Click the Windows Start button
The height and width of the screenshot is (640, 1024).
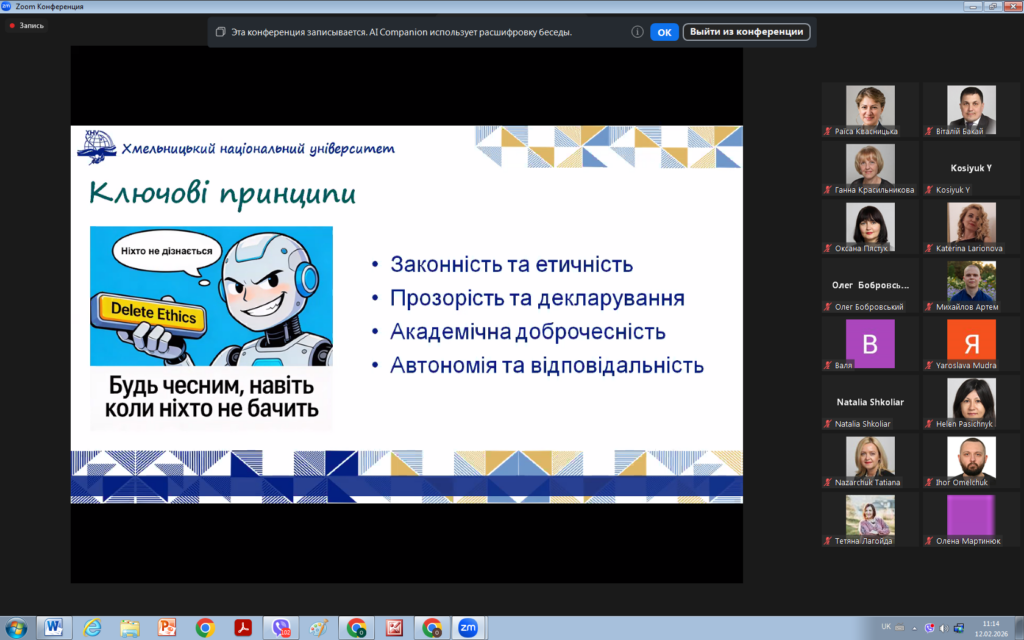coord(15,627)
